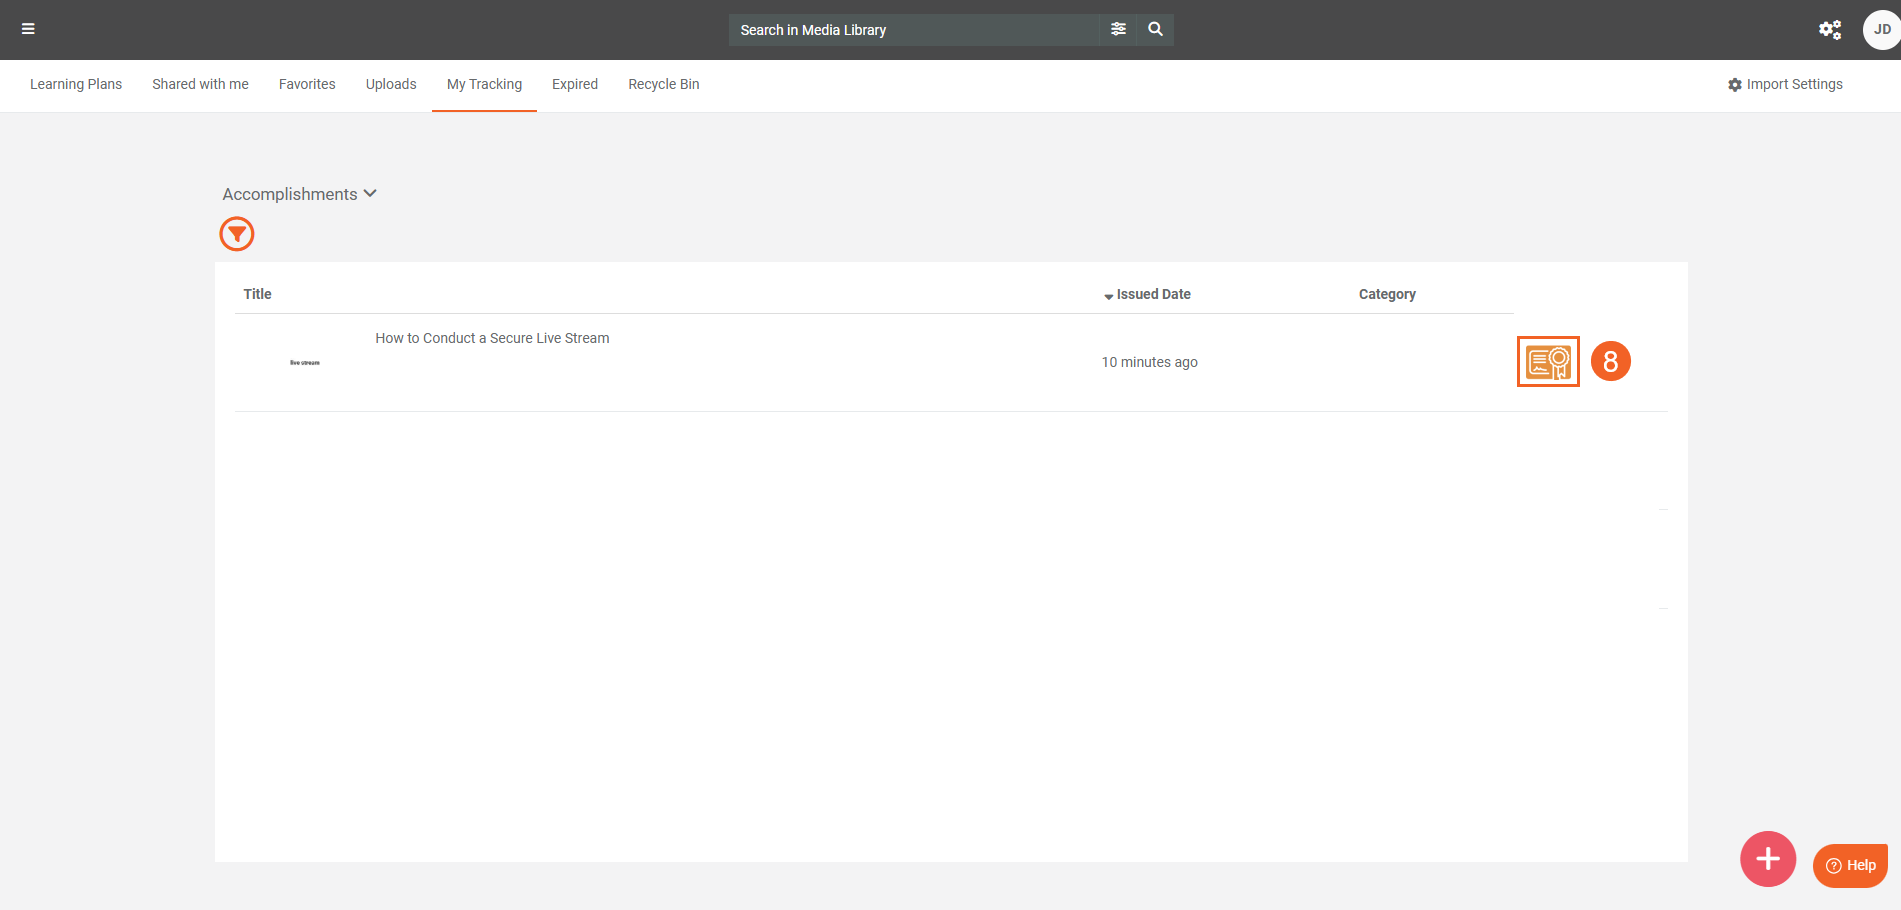The image size is (1901, 910).
Task: Open the Recycle Bin tab
Action: coord(663,84)
